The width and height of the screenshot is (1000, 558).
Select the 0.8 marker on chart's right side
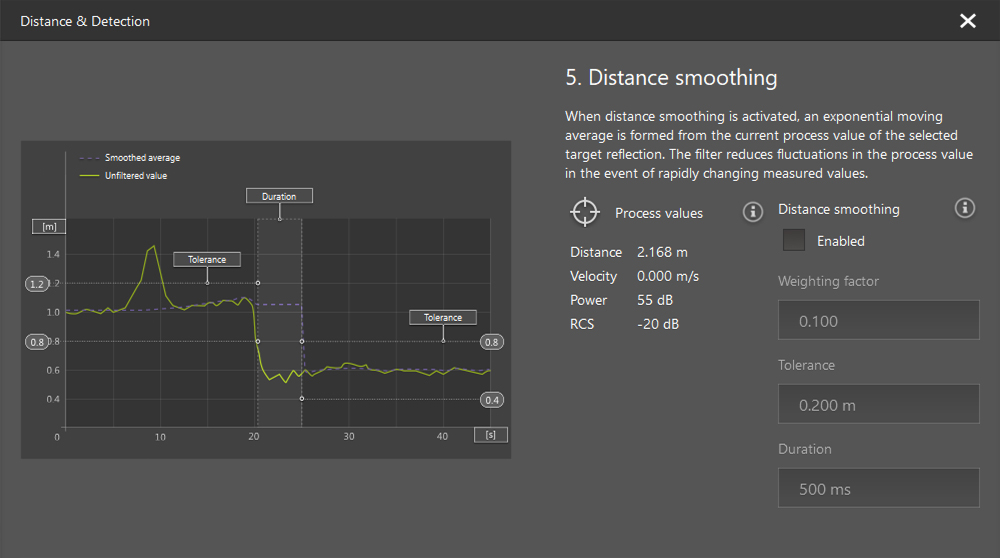(x=491, y=342)
